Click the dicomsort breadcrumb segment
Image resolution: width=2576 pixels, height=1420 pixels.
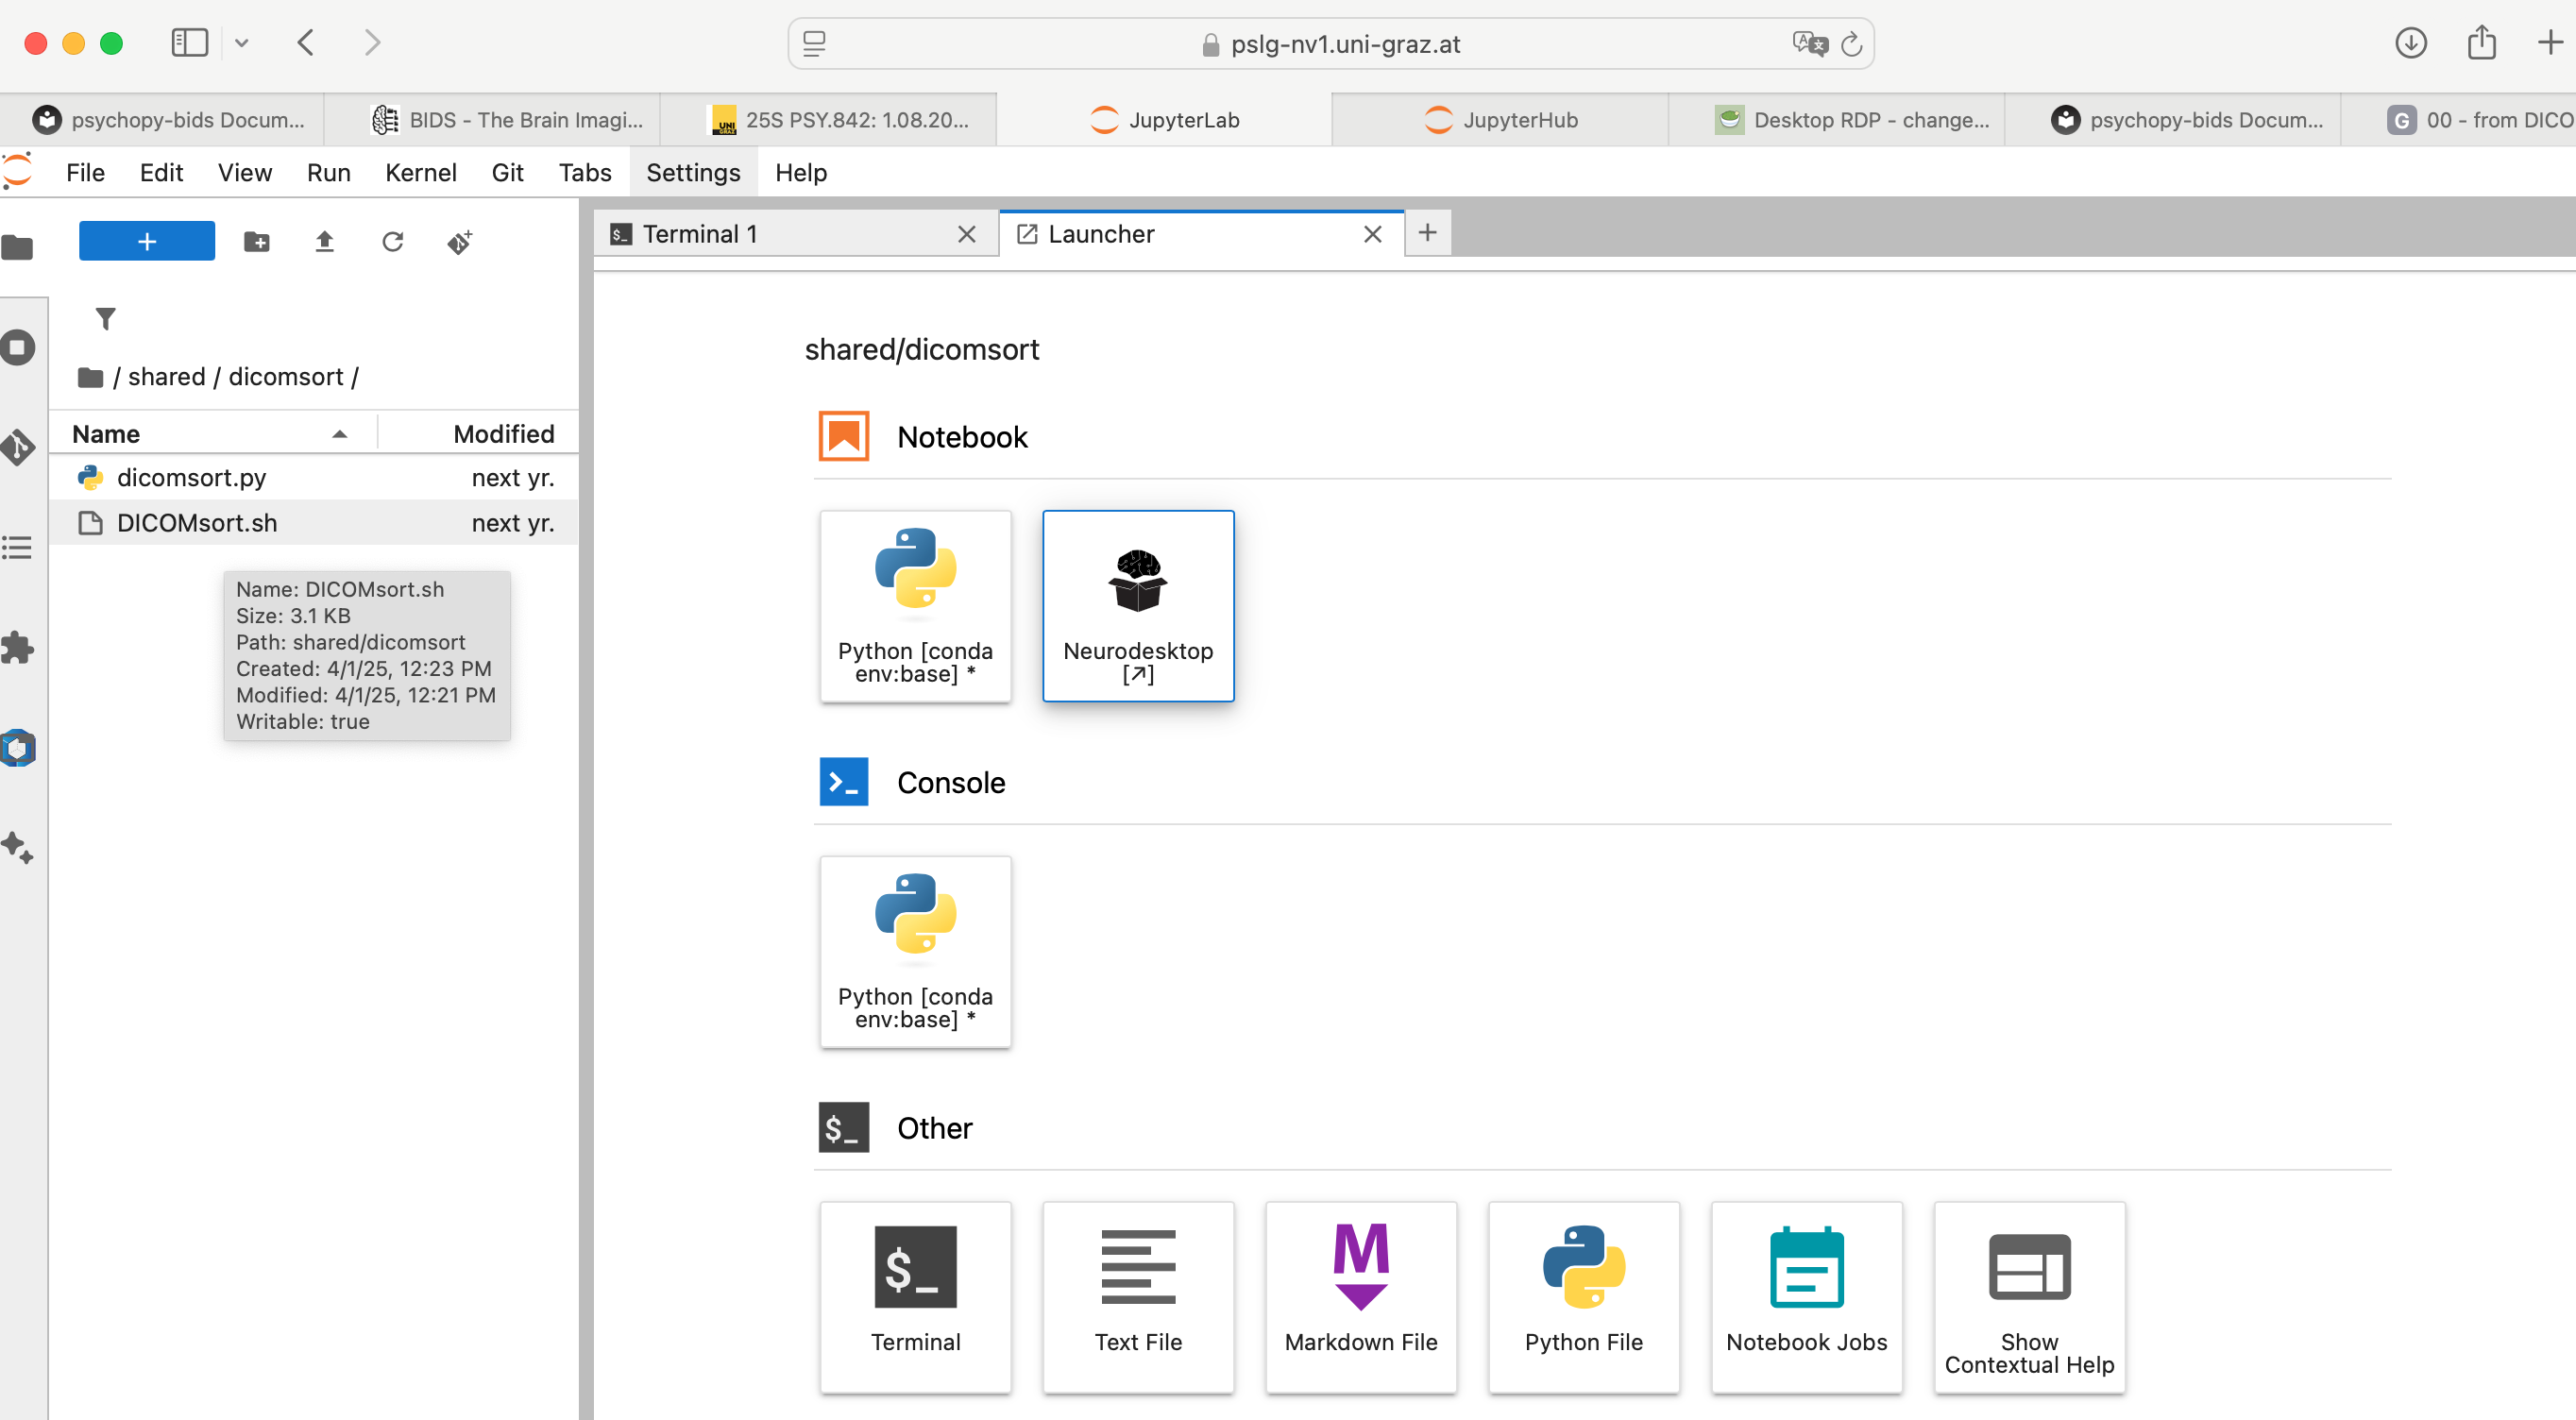coord(285,377)
